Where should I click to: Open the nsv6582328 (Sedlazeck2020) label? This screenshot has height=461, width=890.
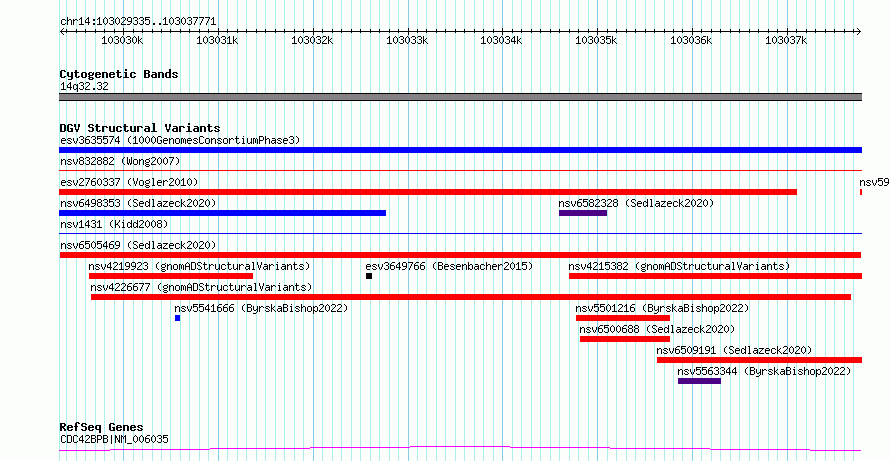point(636,203)
